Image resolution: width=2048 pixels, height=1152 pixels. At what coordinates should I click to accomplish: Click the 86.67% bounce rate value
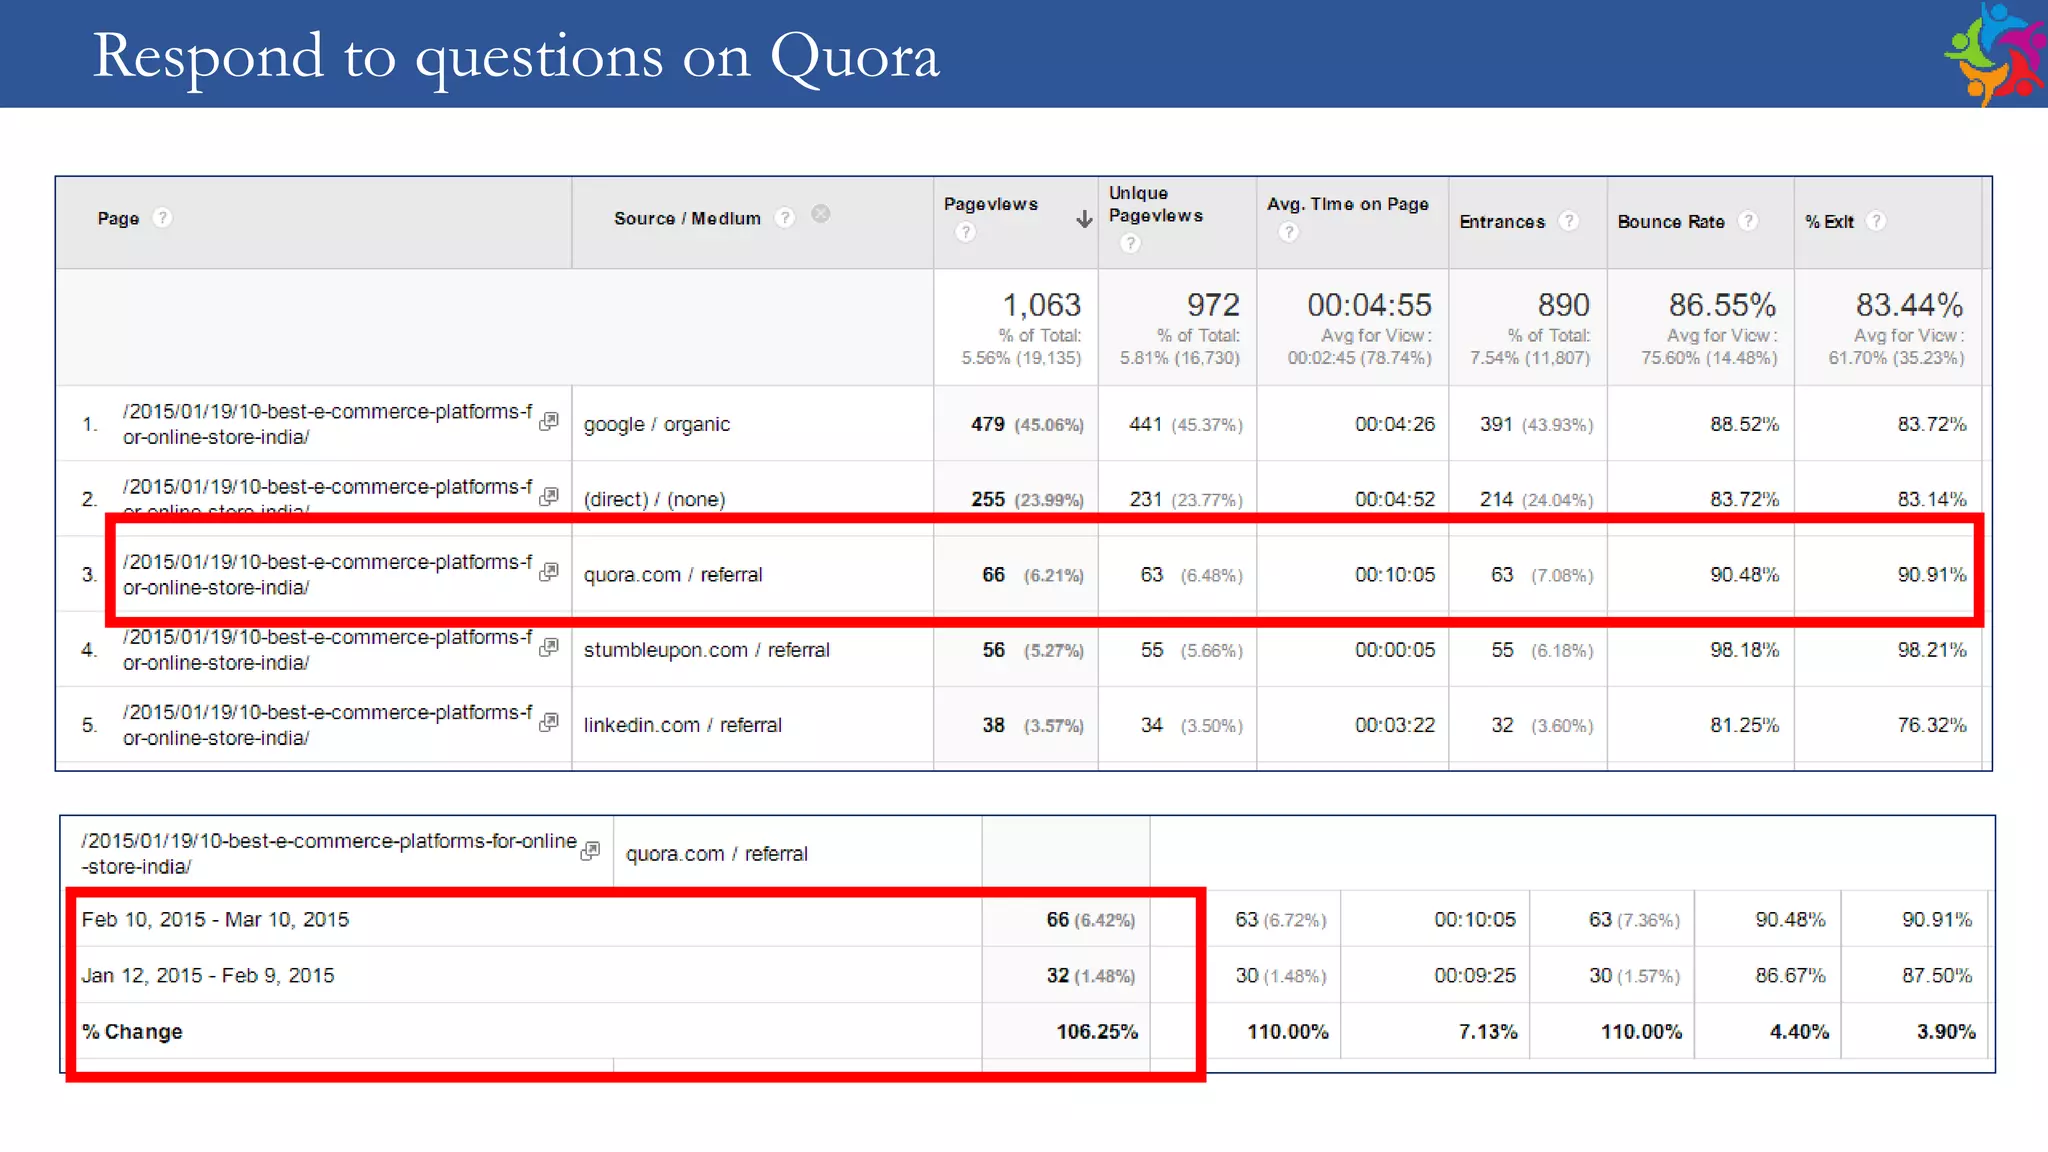tap(1790, 976)
